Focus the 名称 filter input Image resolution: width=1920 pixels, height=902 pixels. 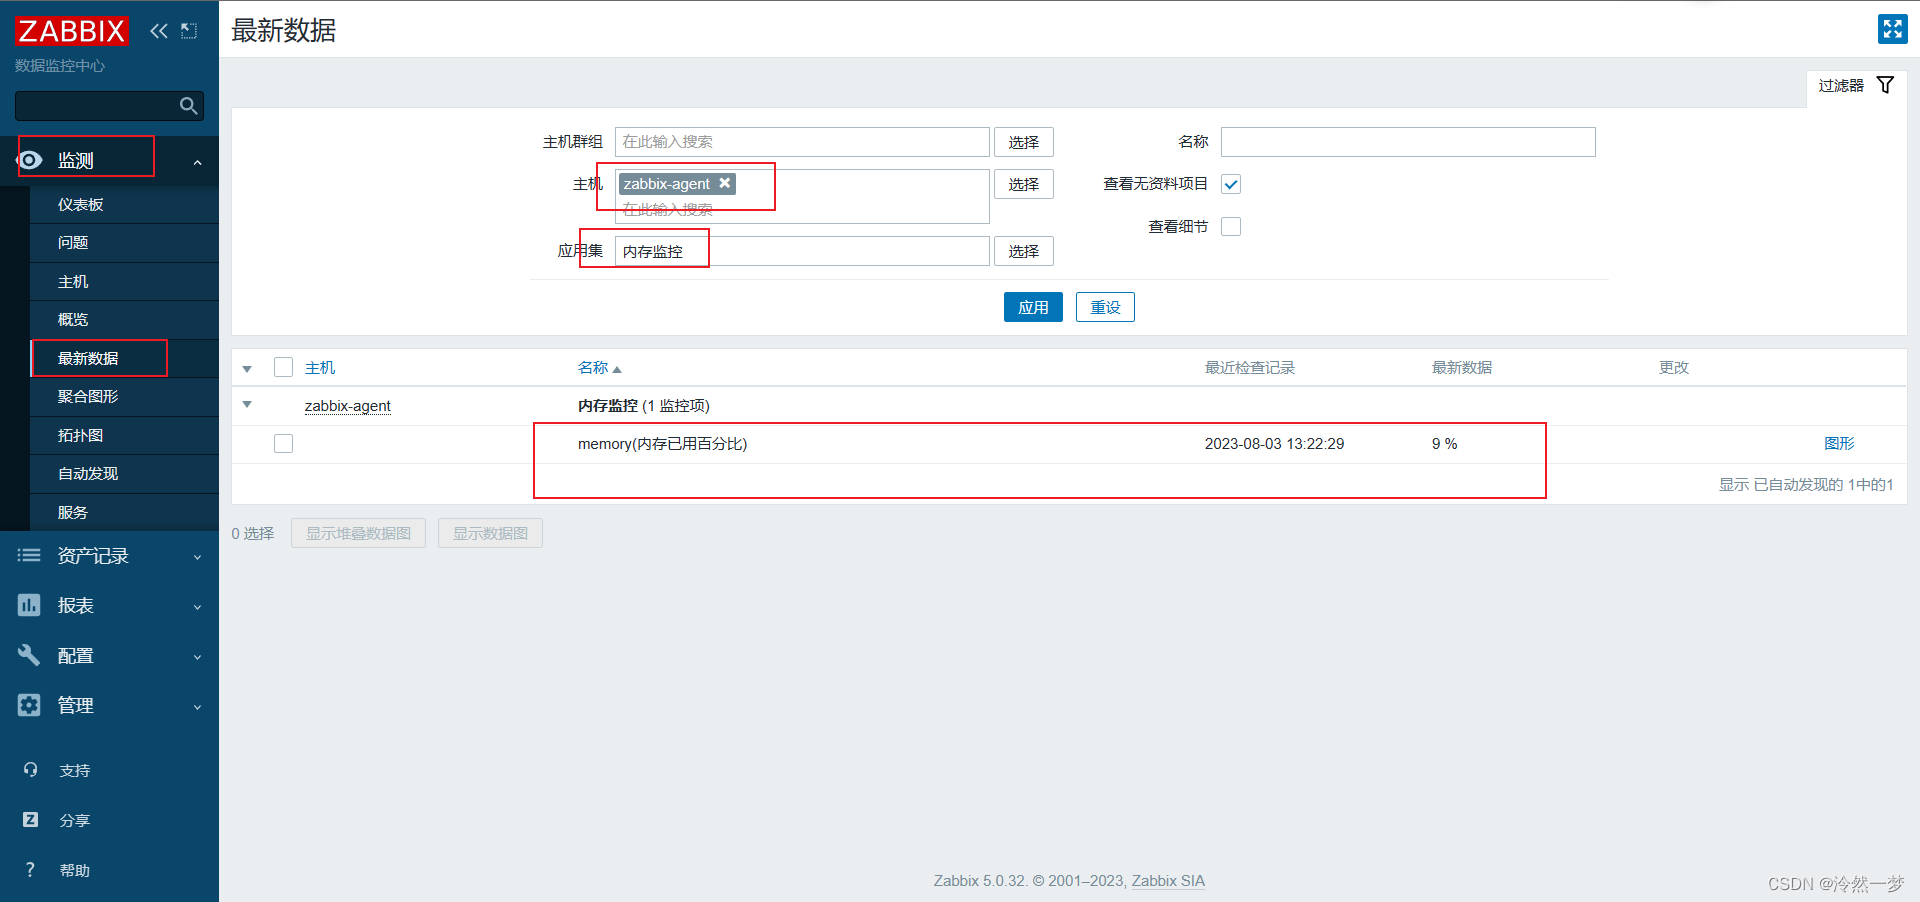(x=1408, y=142)
